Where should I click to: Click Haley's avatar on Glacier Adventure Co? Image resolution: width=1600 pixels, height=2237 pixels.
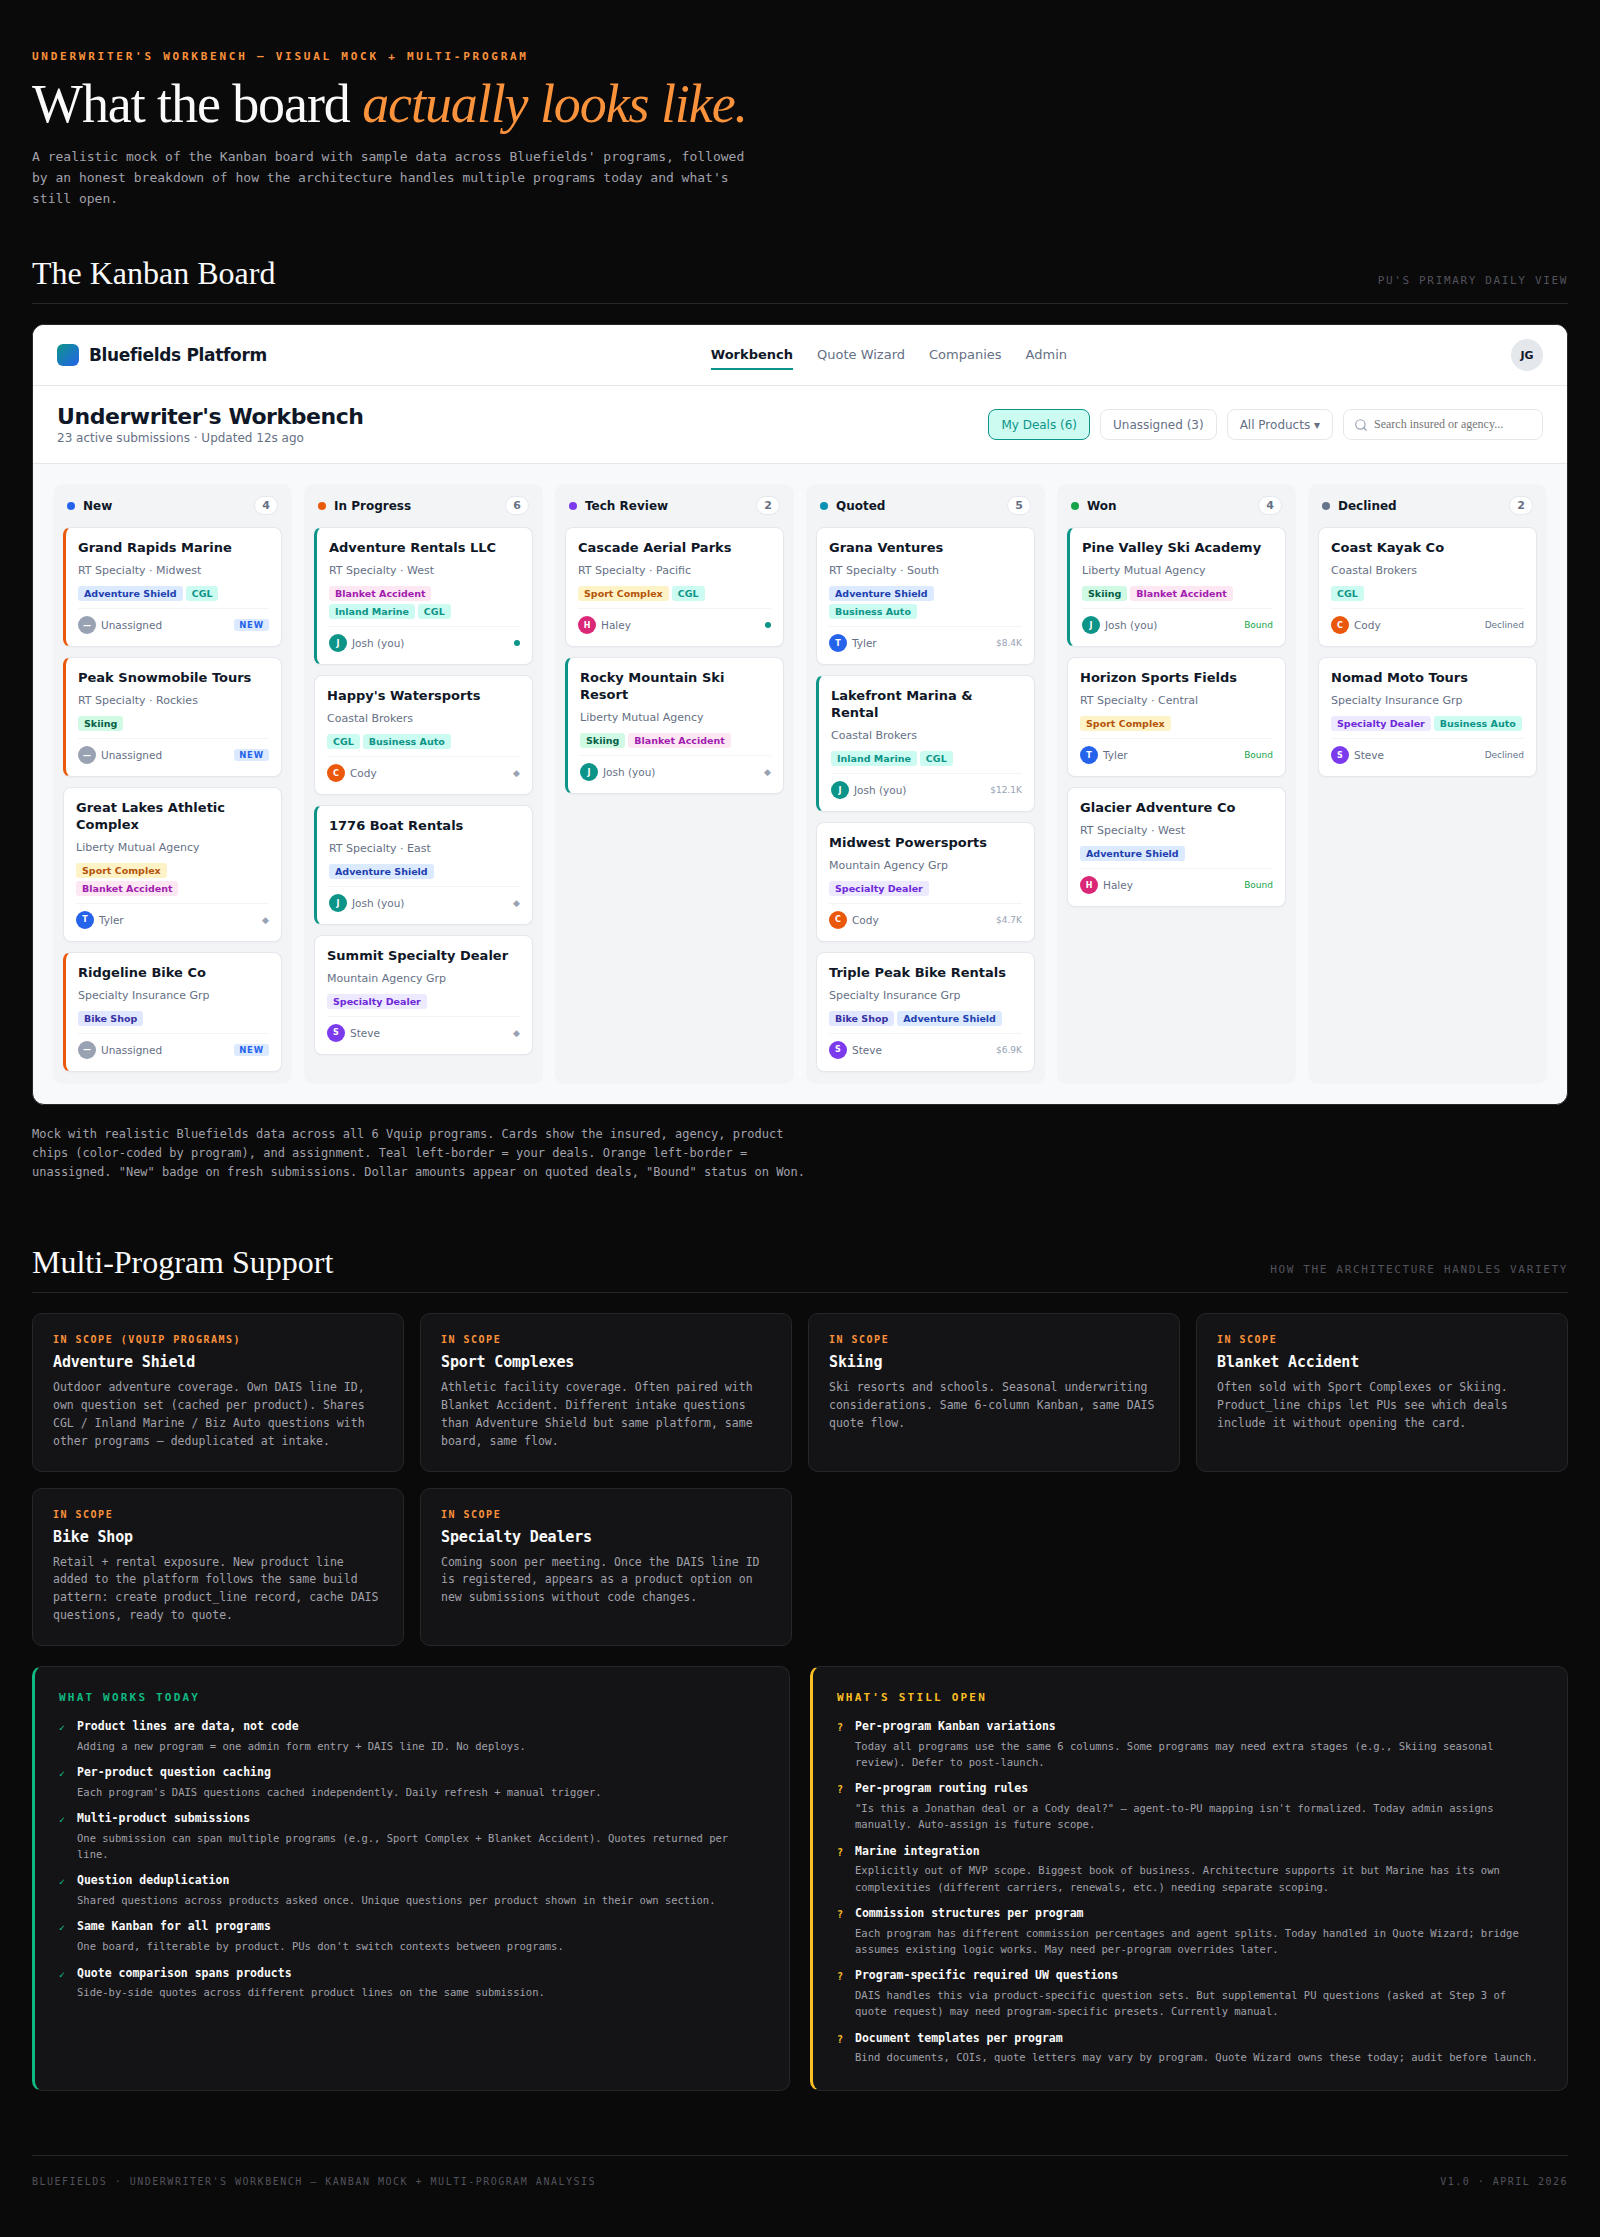(1090, 885)
